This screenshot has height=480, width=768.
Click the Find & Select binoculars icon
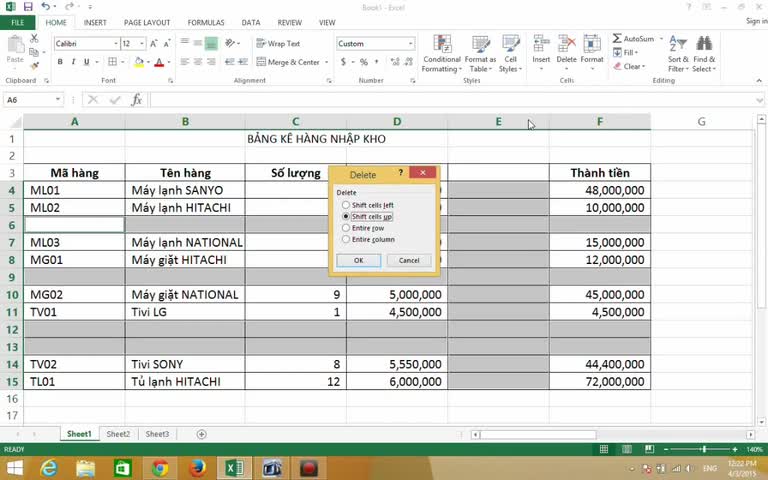pyautogui.click(x=704, y=43)
